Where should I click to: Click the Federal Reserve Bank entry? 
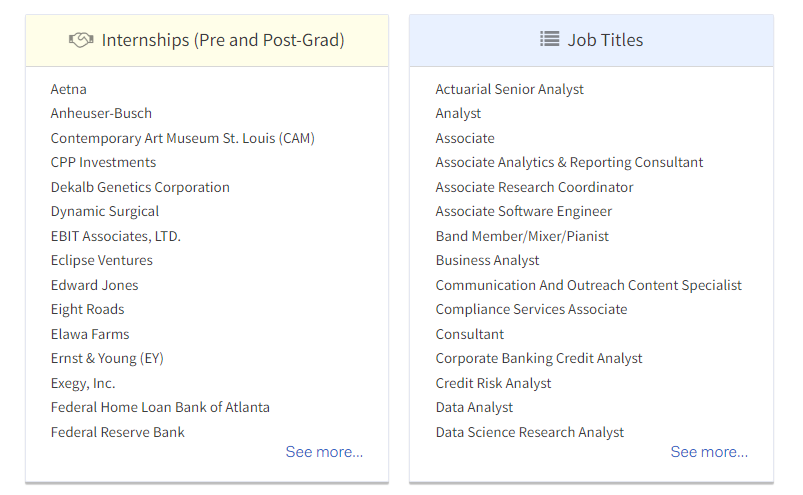(x=118, y=433)
